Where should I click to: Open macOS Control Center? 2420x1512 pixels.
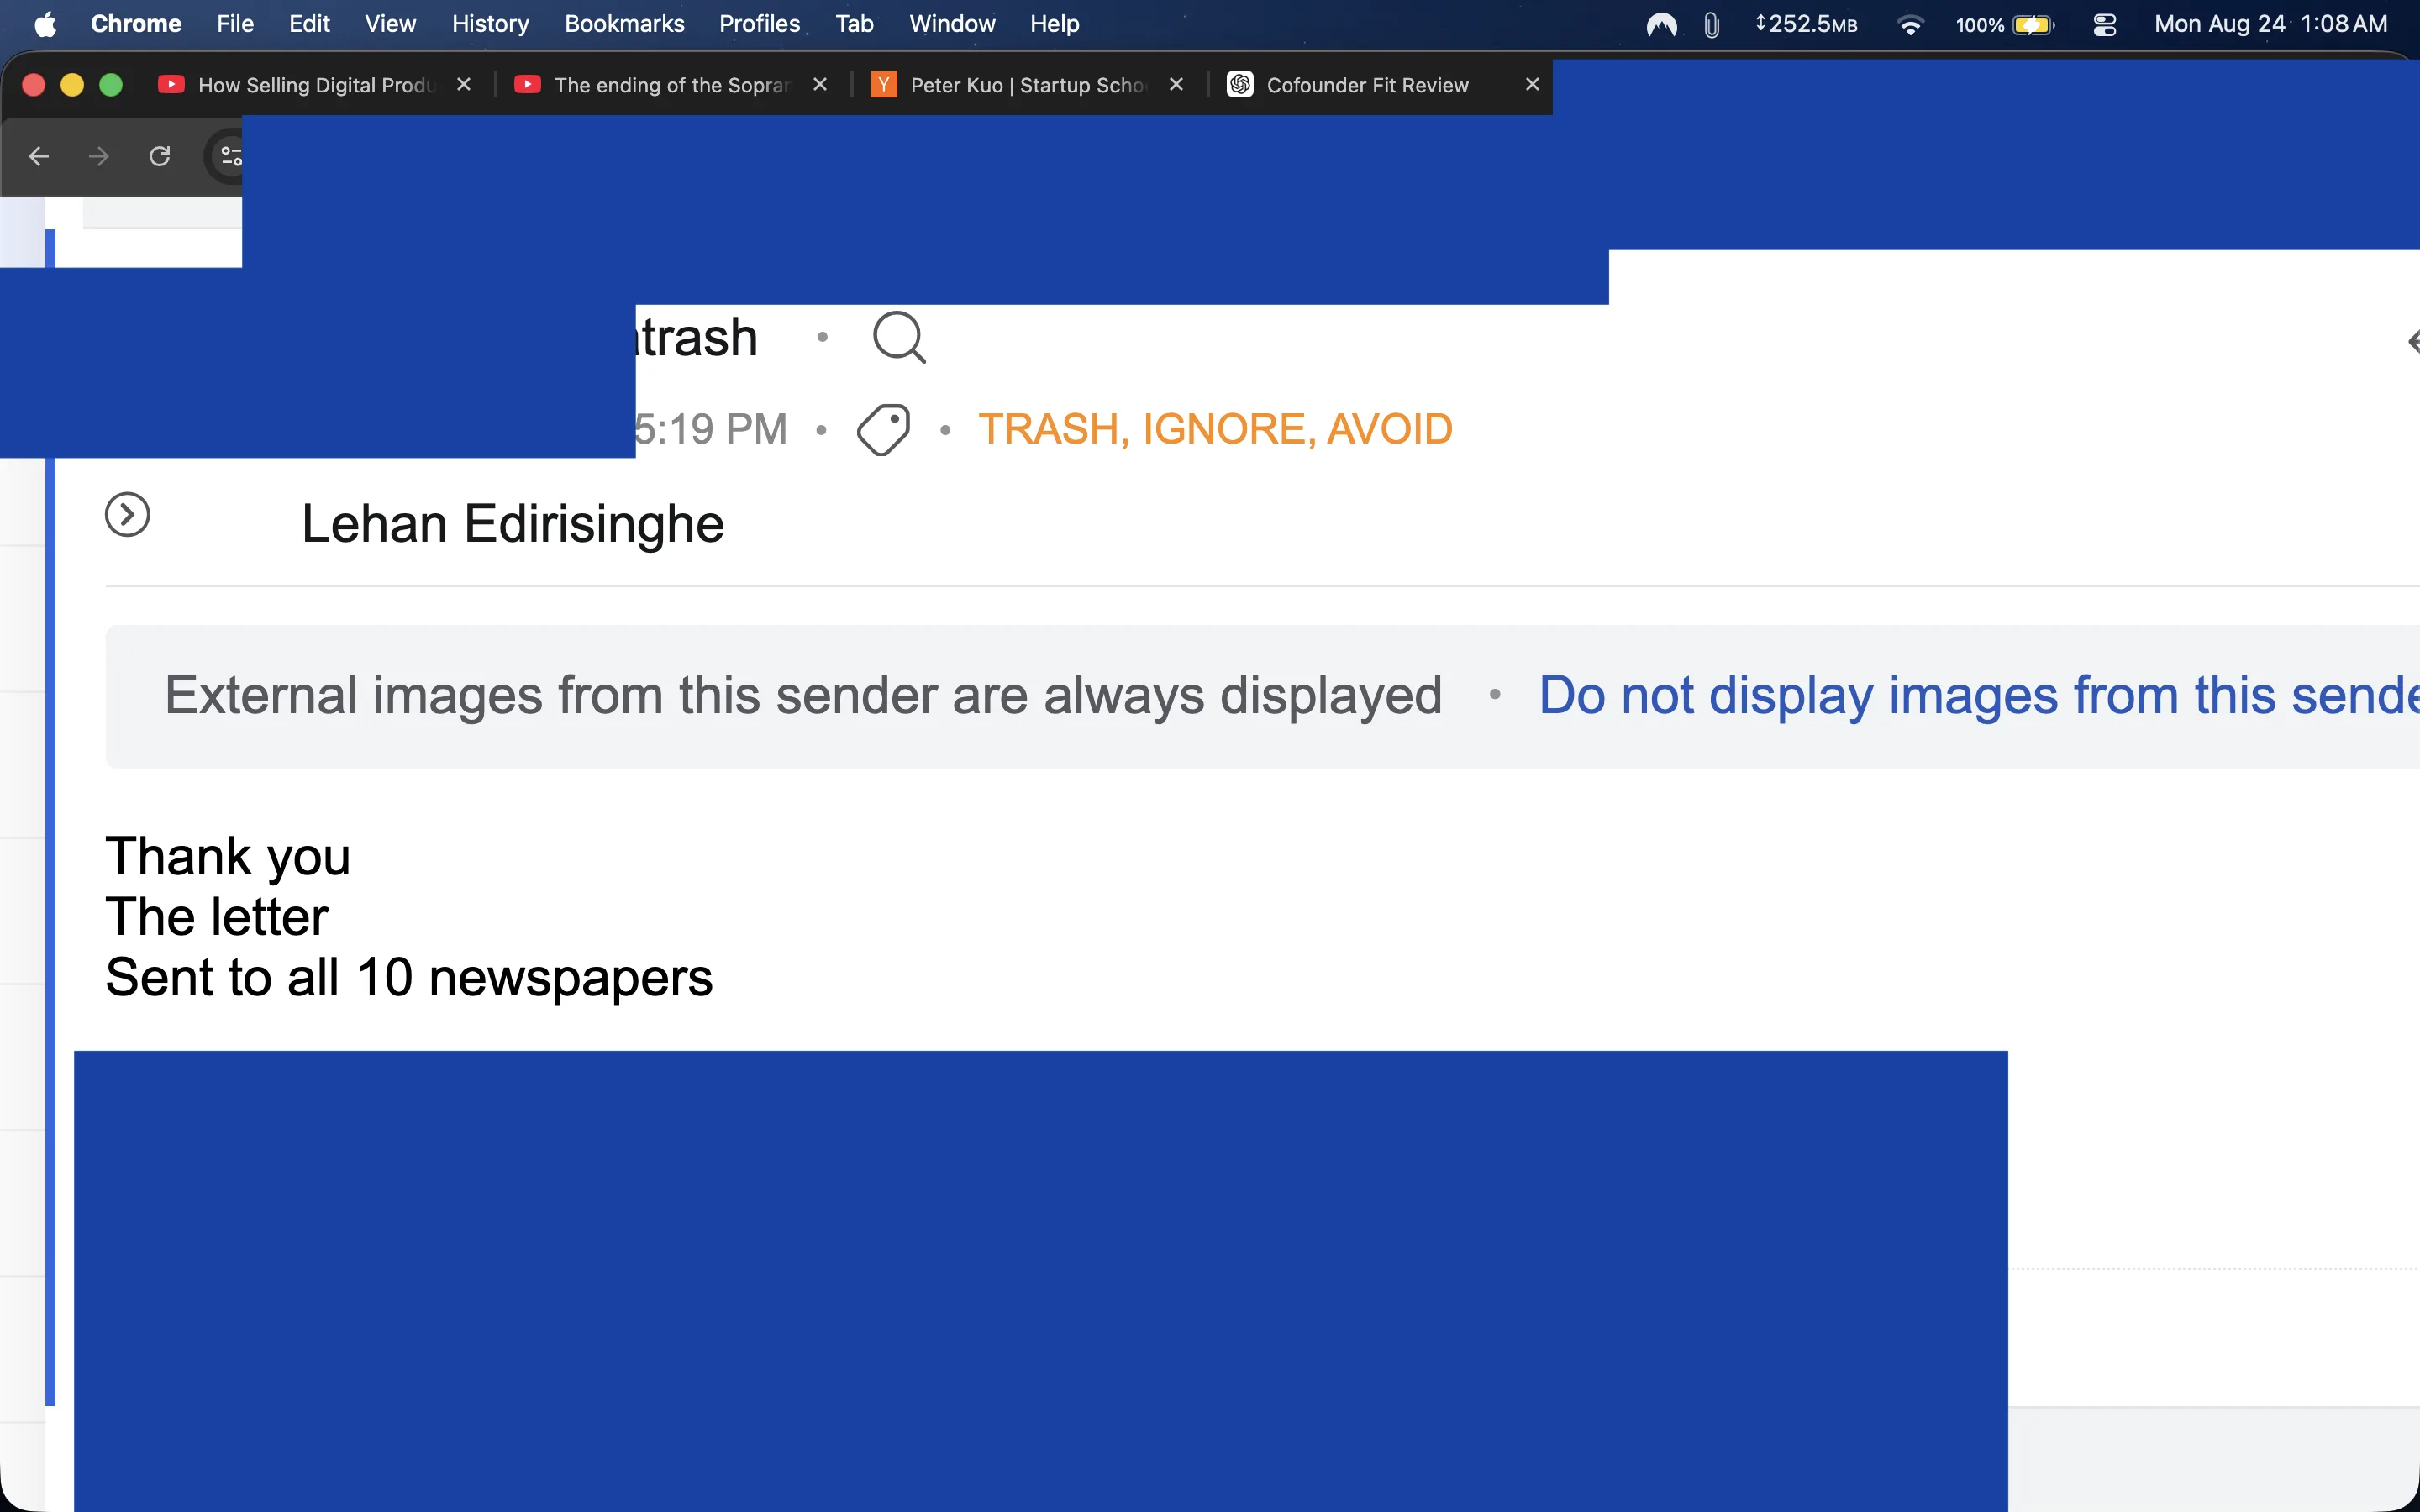2104,24
